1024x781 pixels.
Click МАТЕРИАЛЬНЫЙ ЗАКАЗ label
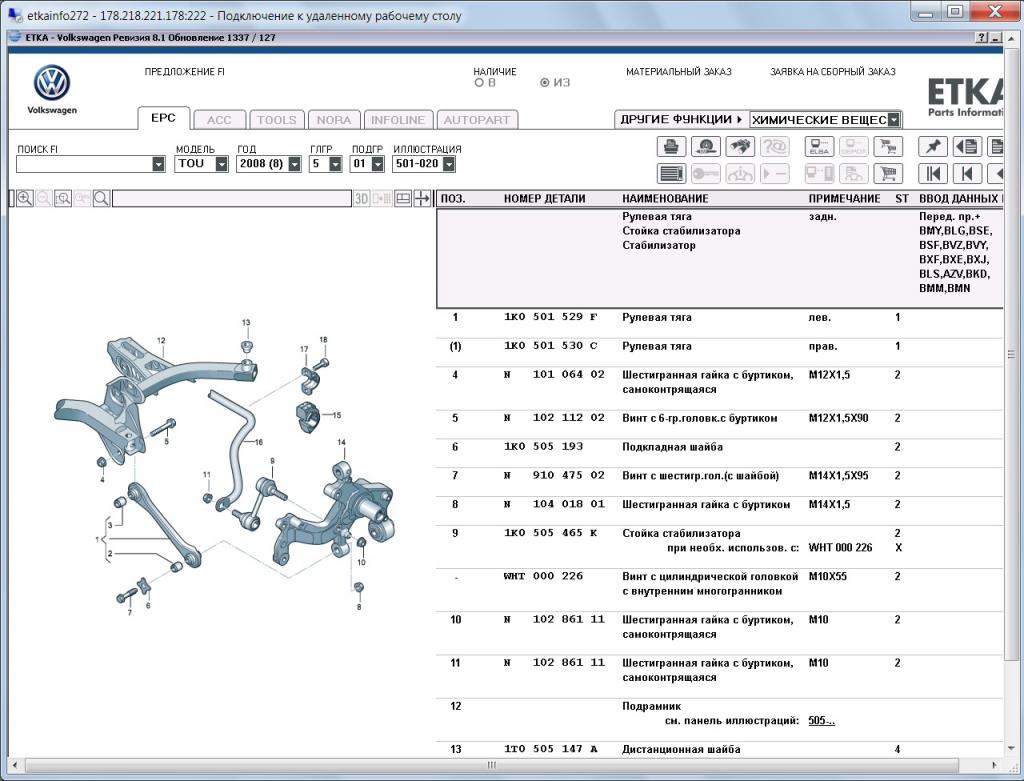(679, 72)
